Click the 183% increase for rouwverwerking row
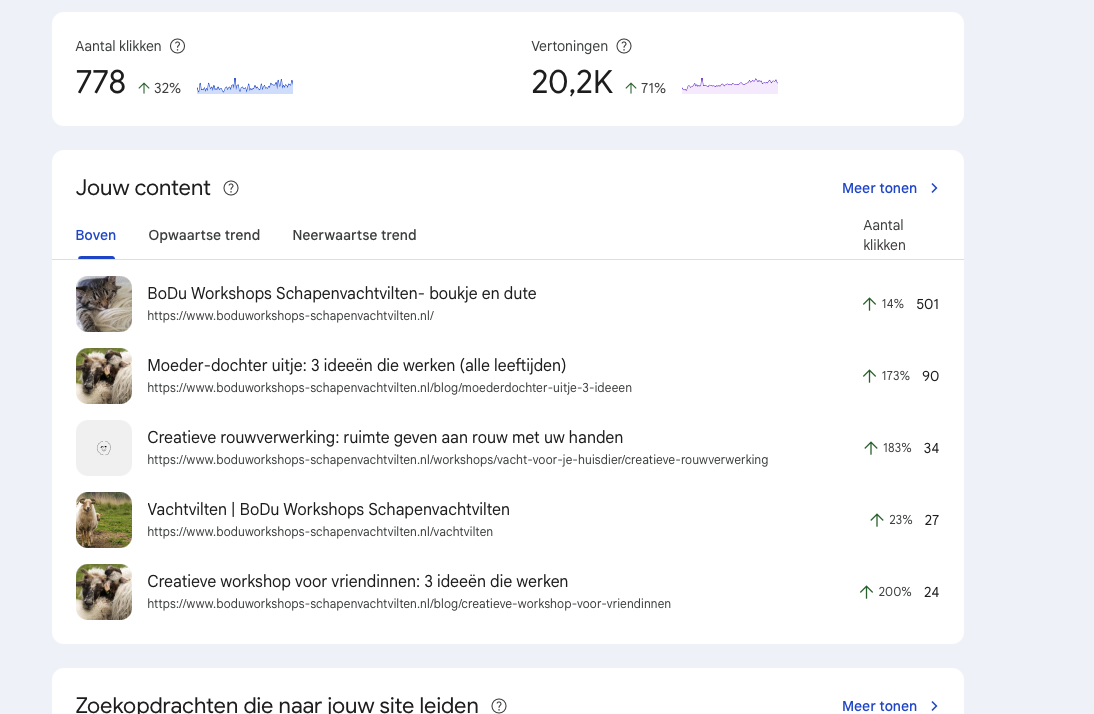 pyautogui.click(x=887, y=448)
